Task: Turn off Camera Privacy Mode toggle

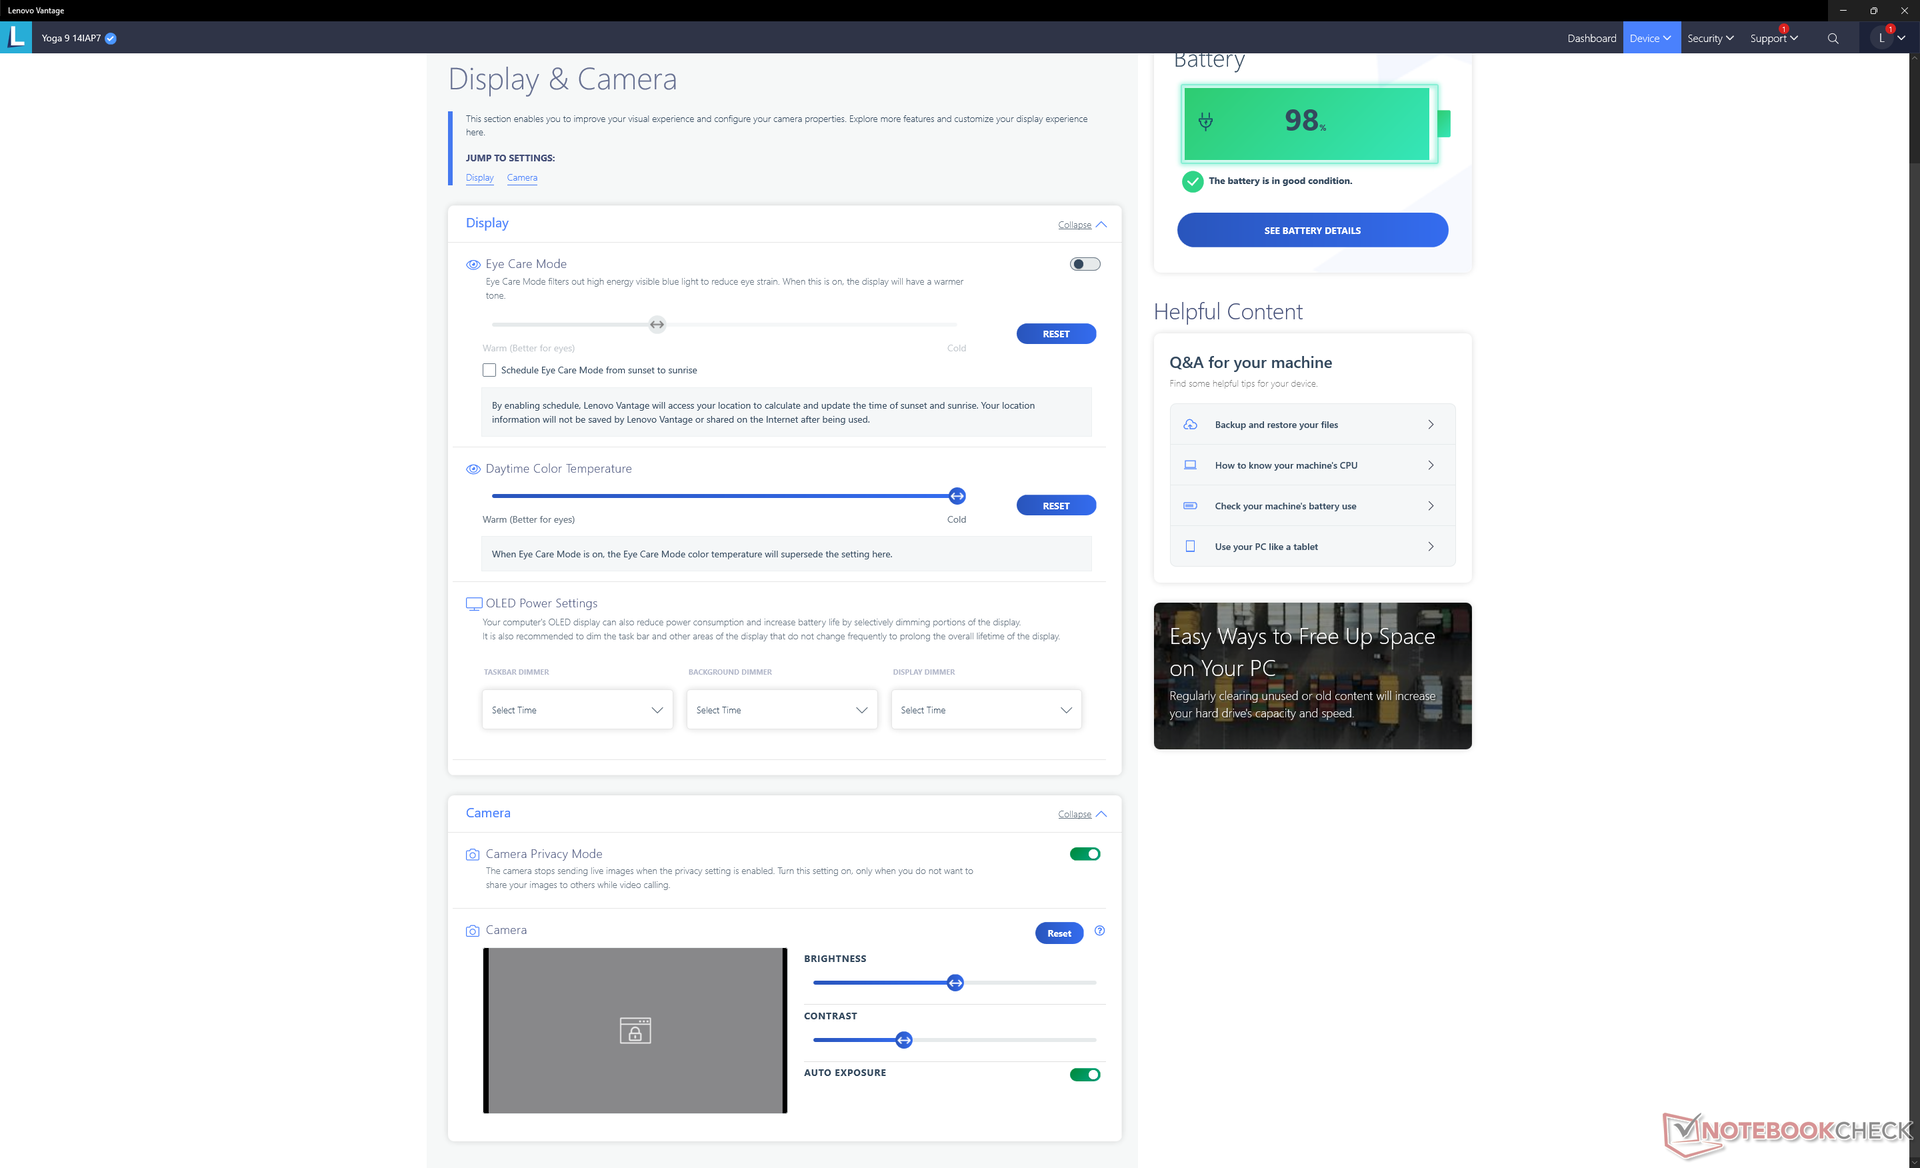Action: (x=1084, y=854)
